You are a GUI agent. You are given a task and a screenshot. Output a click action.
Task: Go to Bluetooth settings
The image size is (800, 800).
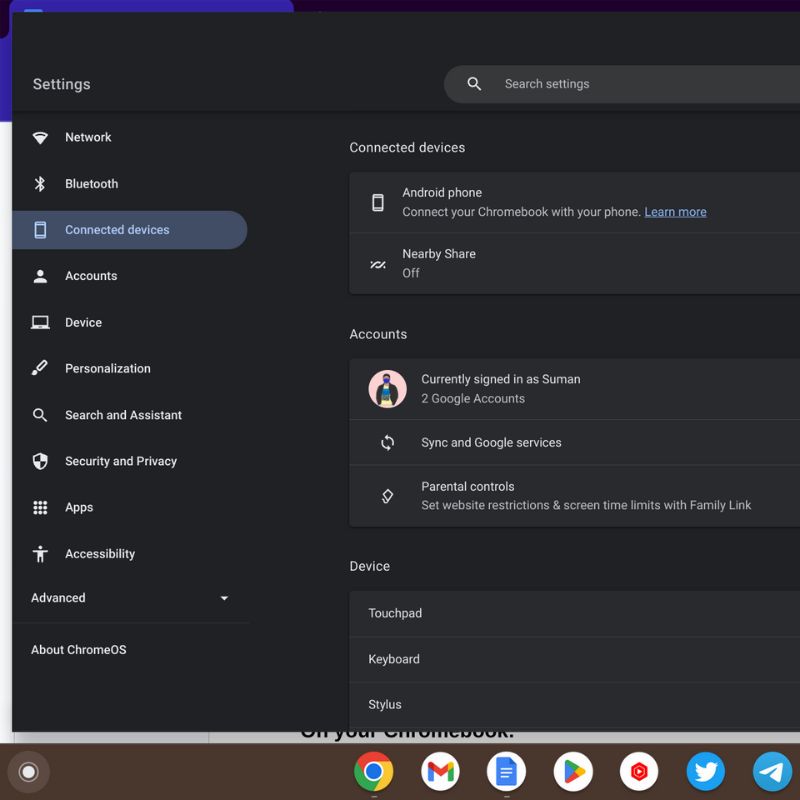tap(130, 184)
